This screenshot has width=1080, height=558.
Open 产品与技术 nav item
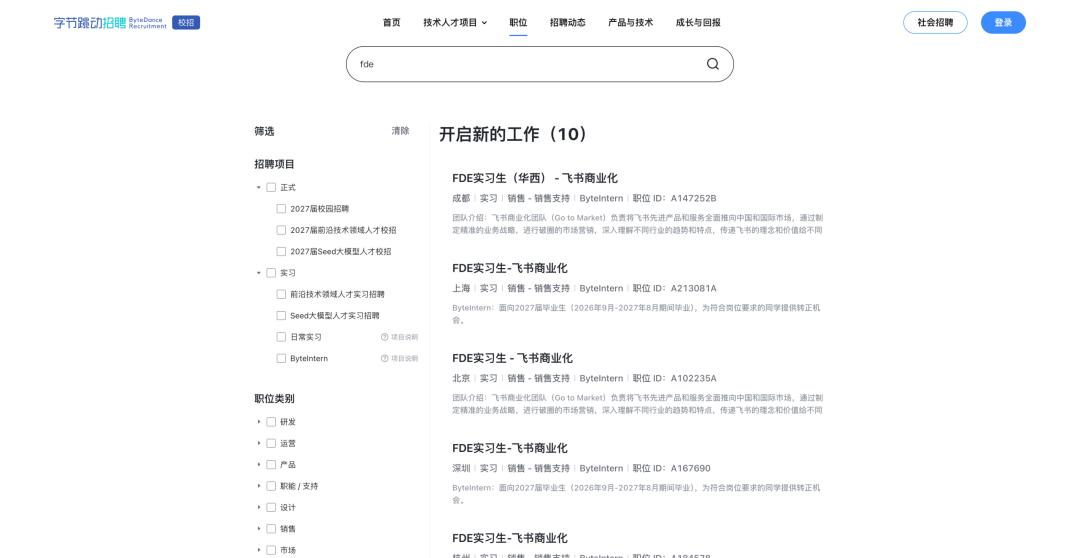630,23
